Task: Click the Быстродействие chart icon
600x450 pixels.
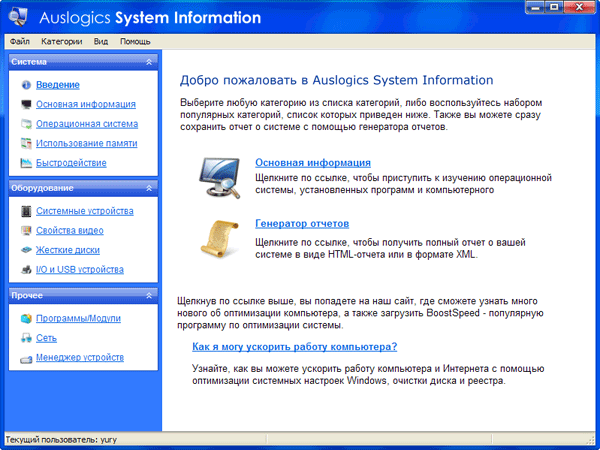Action: 26,163
